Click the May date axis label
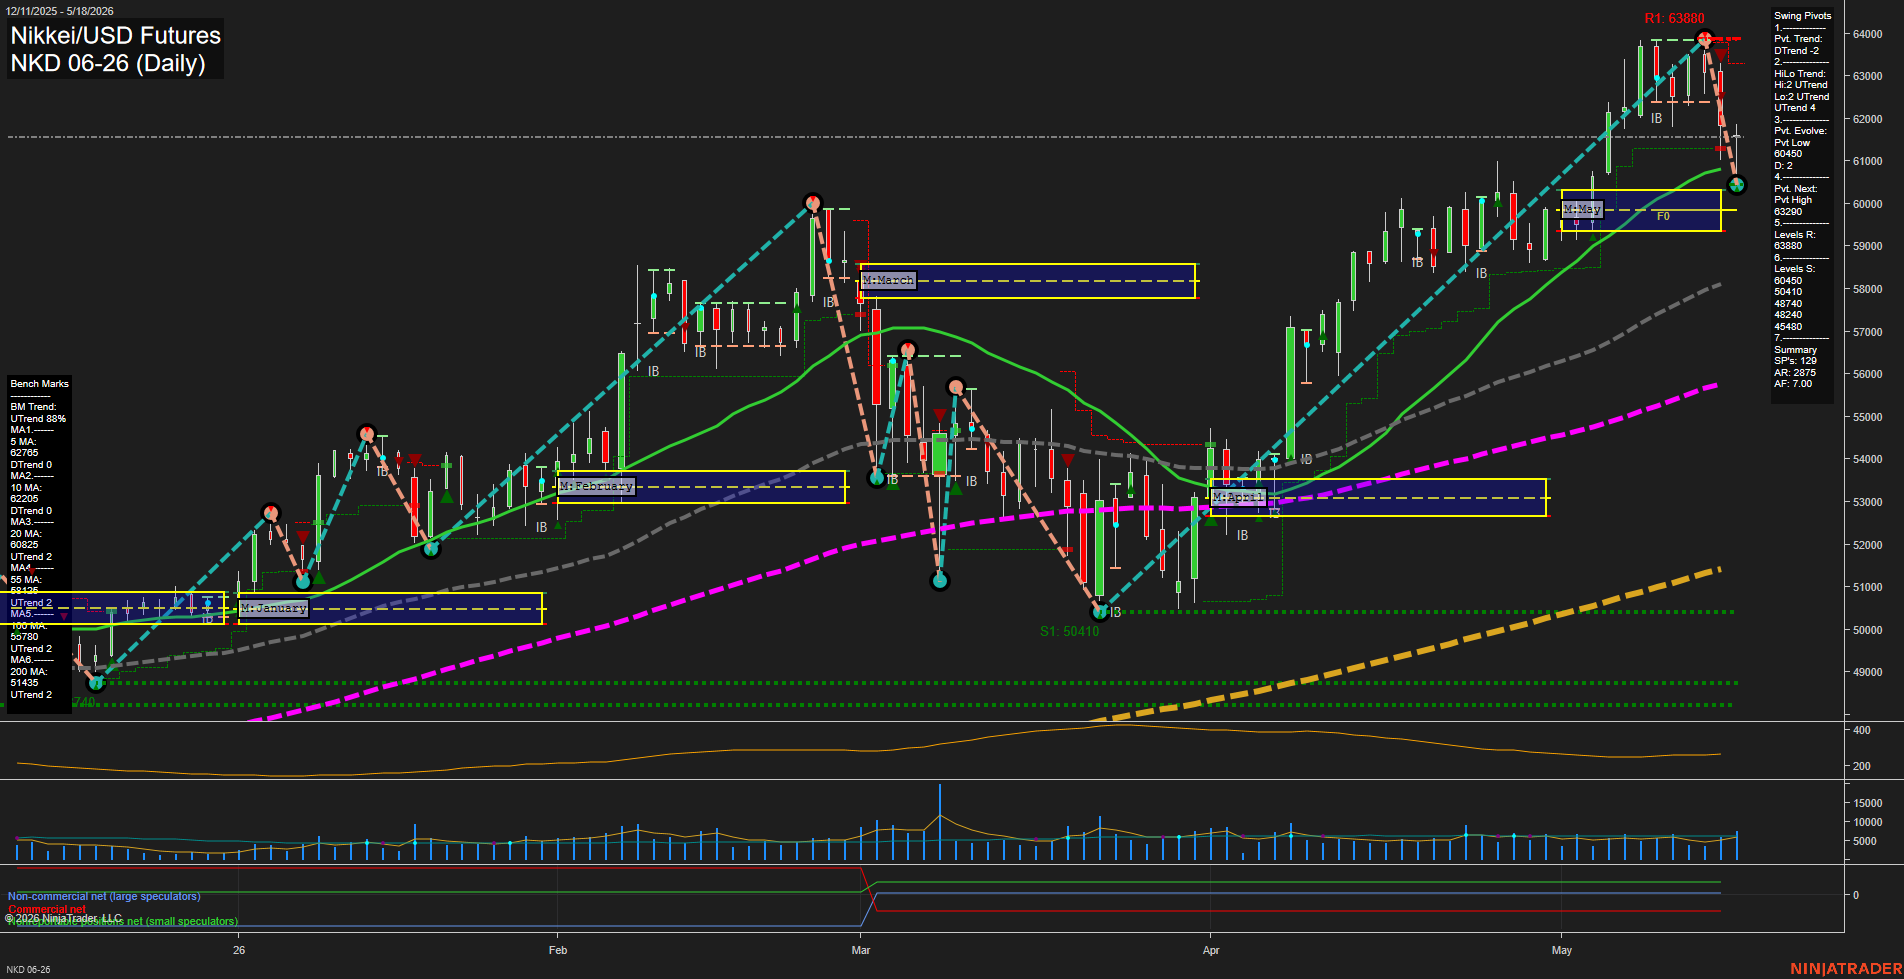Image resolution: width=1904 pixels, height=979 pixels. [x=1562, y=950]
